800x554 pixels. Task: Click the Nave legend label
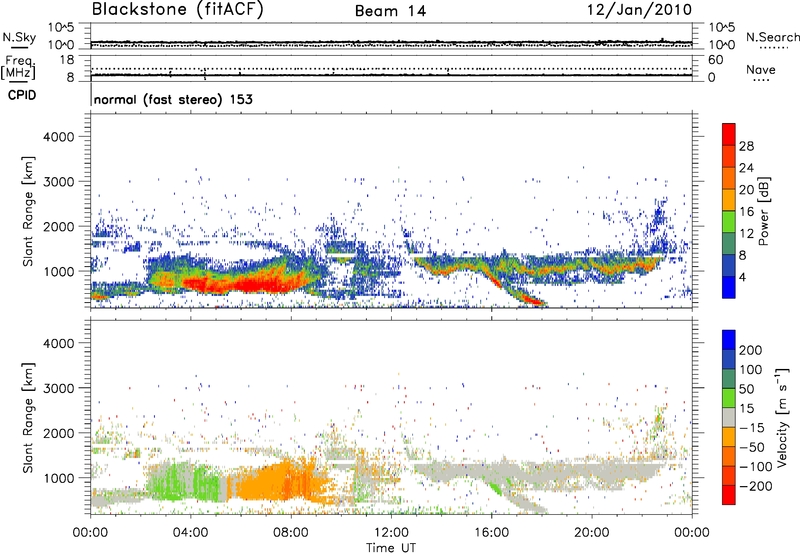(x=761, y=70)
